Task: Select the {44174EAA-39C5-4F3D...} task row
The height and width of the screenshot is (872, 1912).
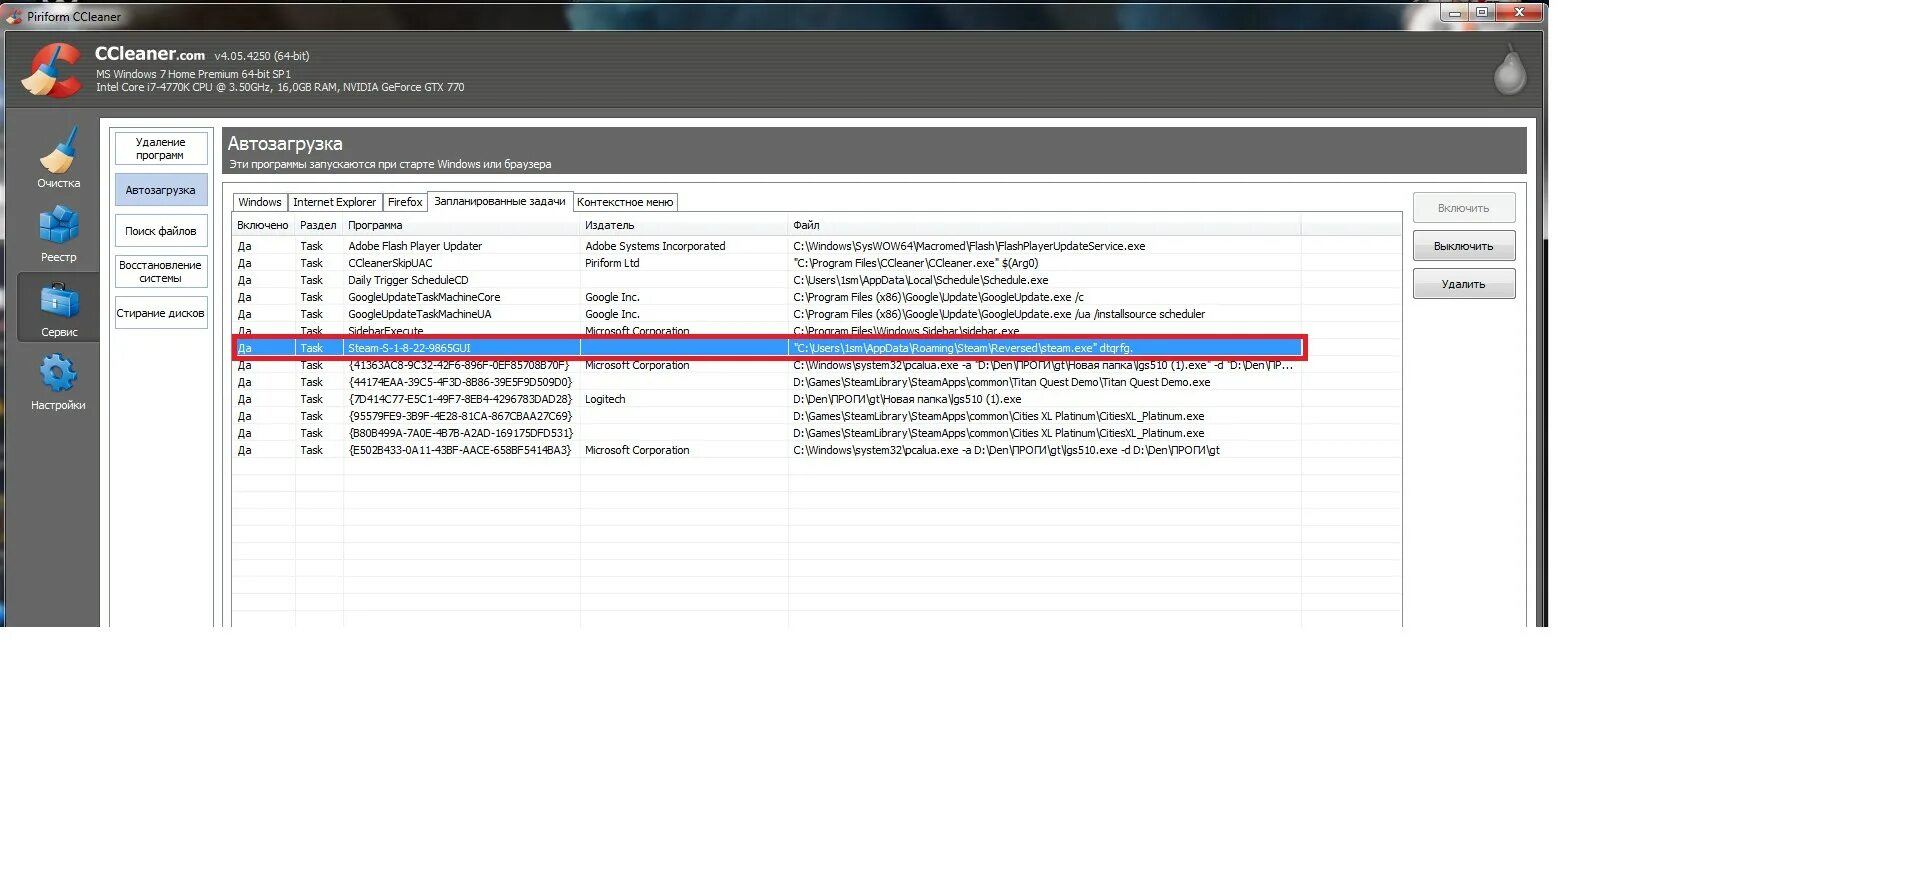Action: click(x=767, y=382)
